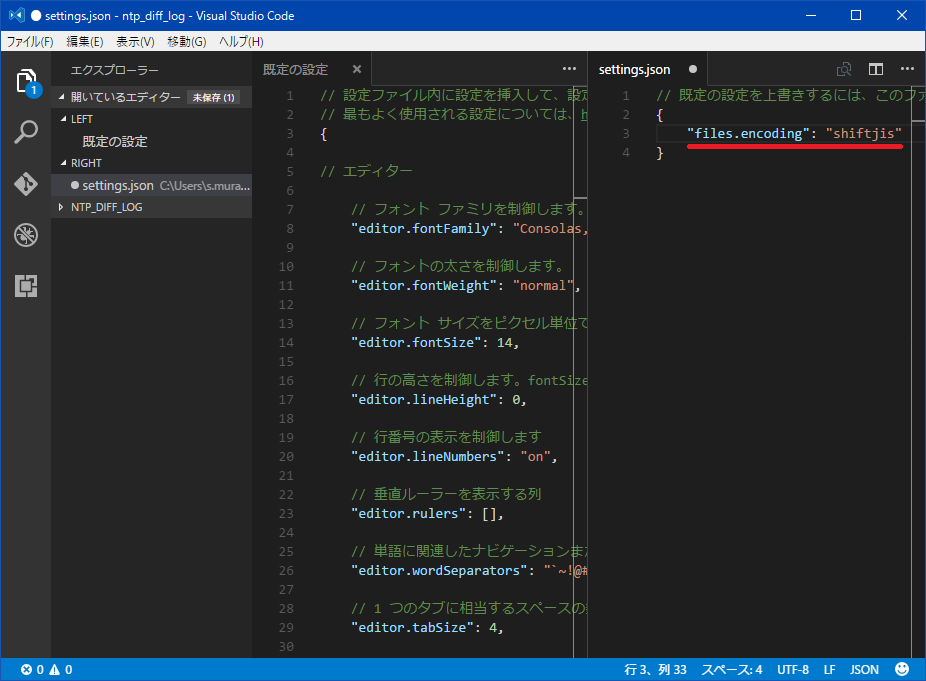Click the errors and warnings count in status bar
This screenshot has width=926, height=681.
pos(47,669)
